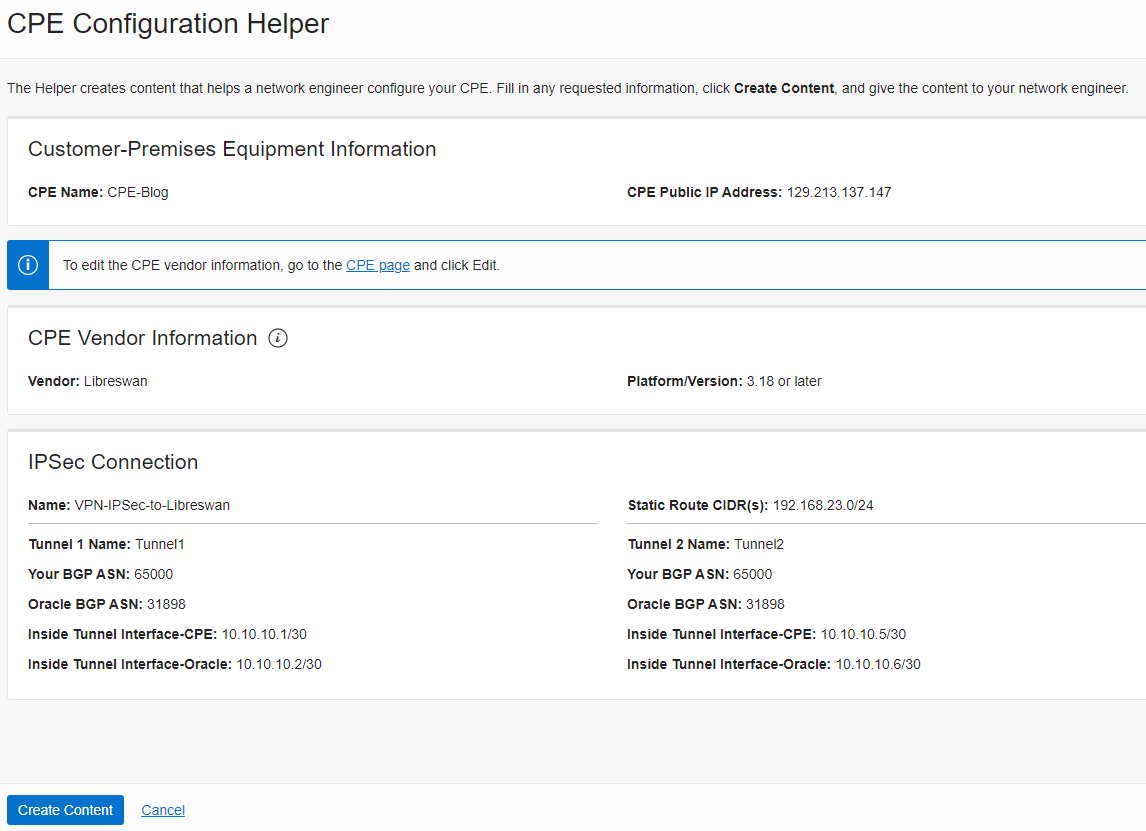Click info icon beside CPE Vendor Information
Screen dimensions: 1146x831
[278, 338]
